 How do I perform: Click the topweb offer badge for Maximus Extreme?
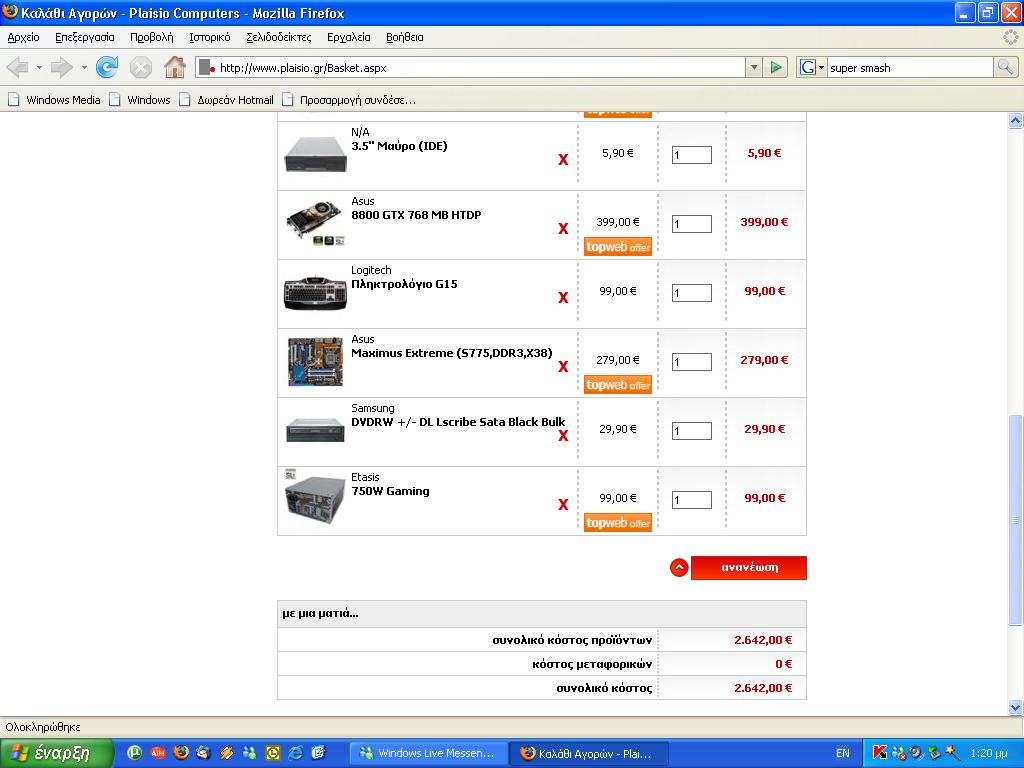(618, 385)
